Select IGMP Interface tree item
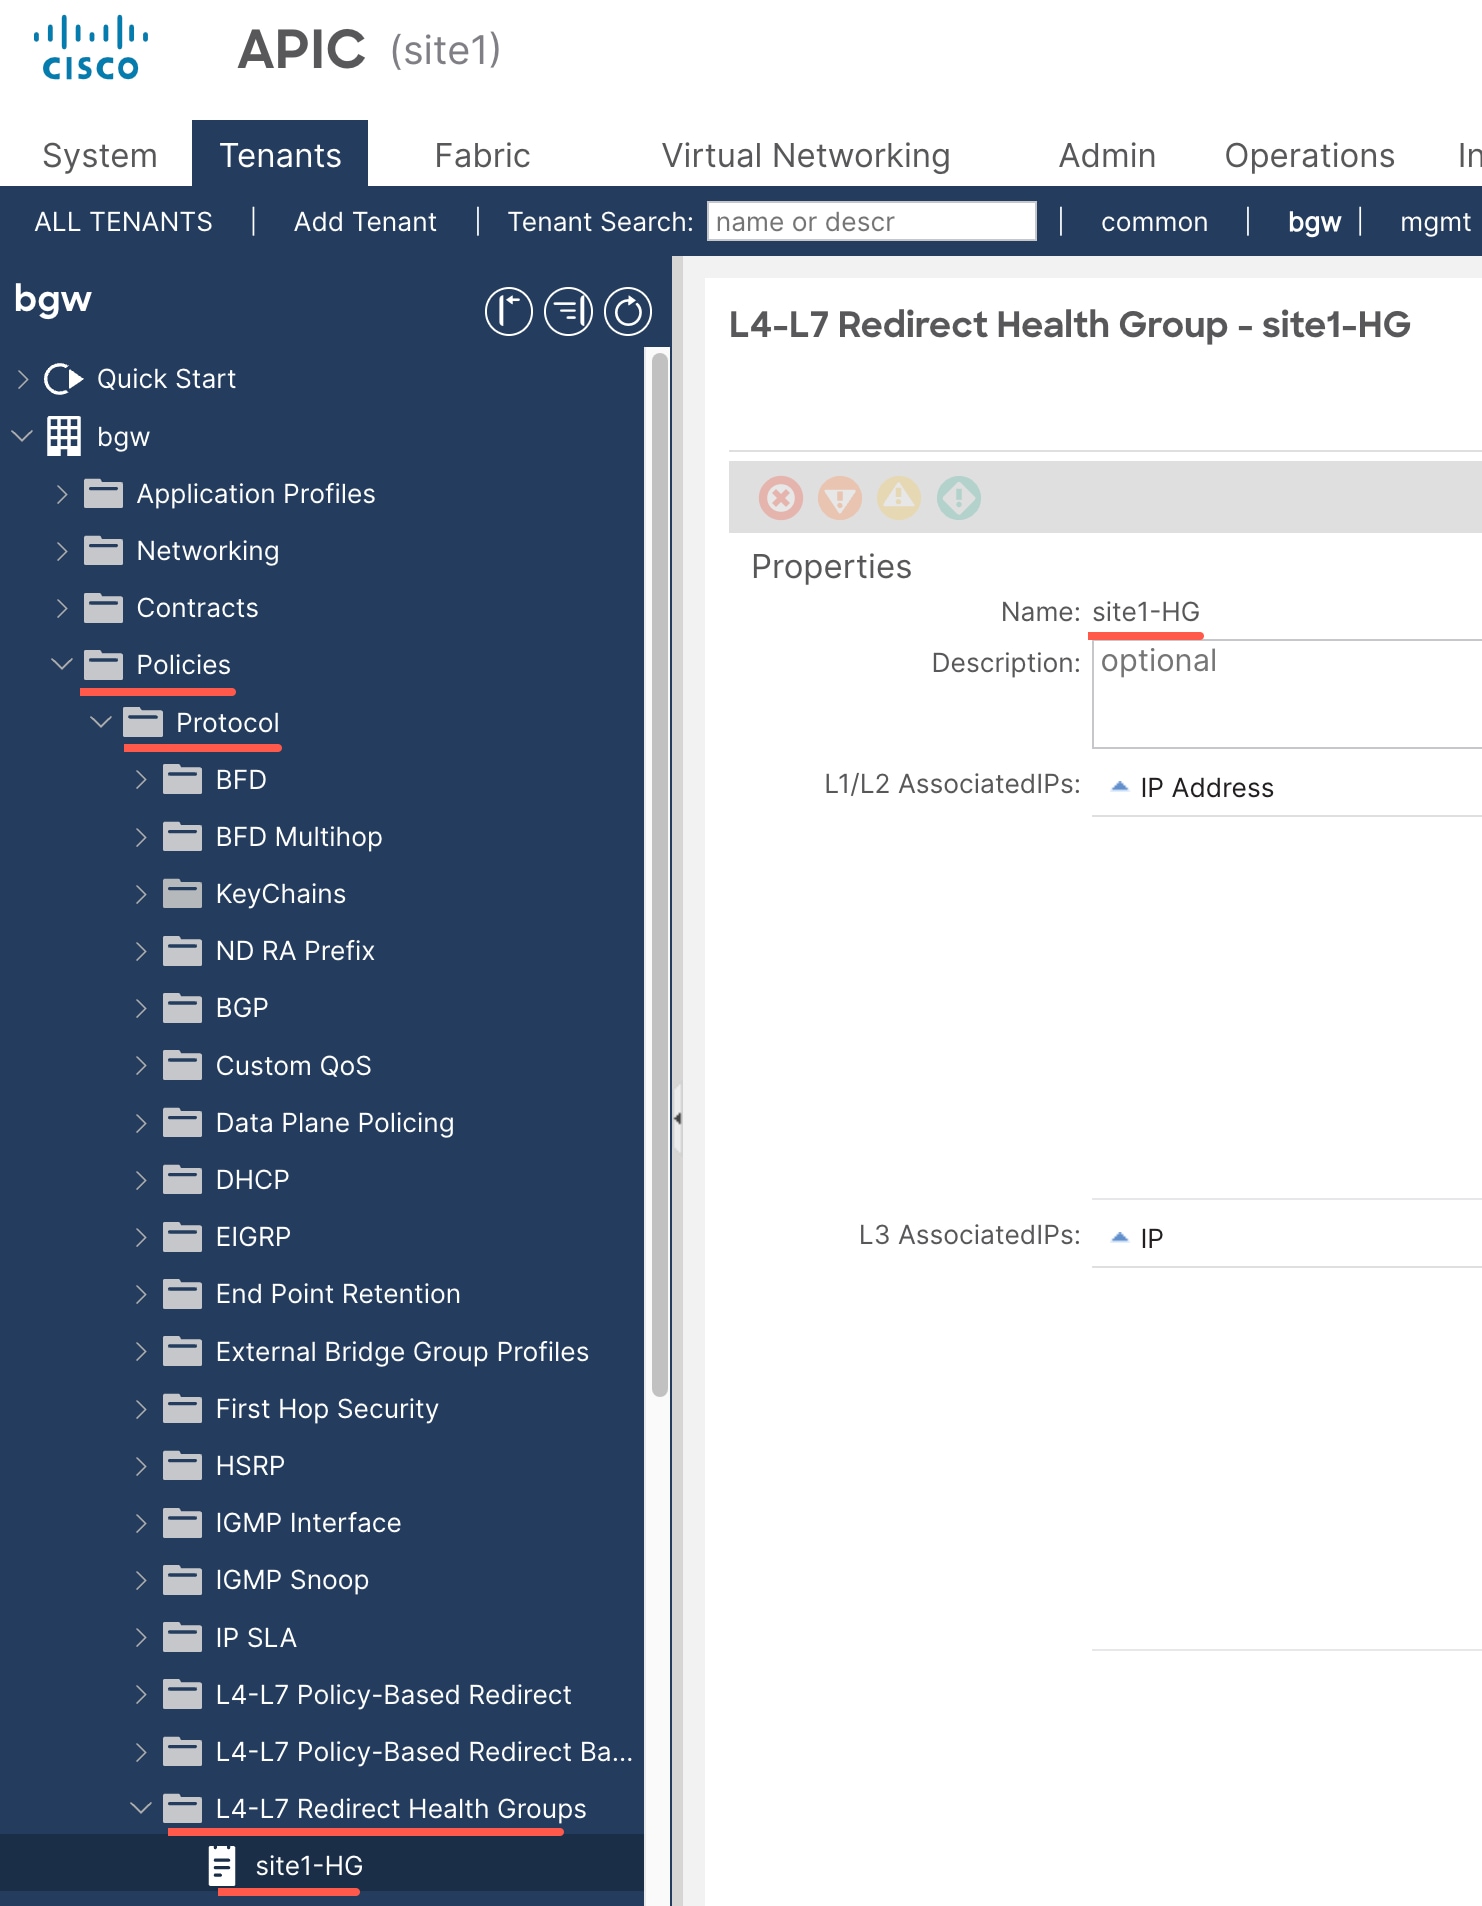 [308, 1523]
